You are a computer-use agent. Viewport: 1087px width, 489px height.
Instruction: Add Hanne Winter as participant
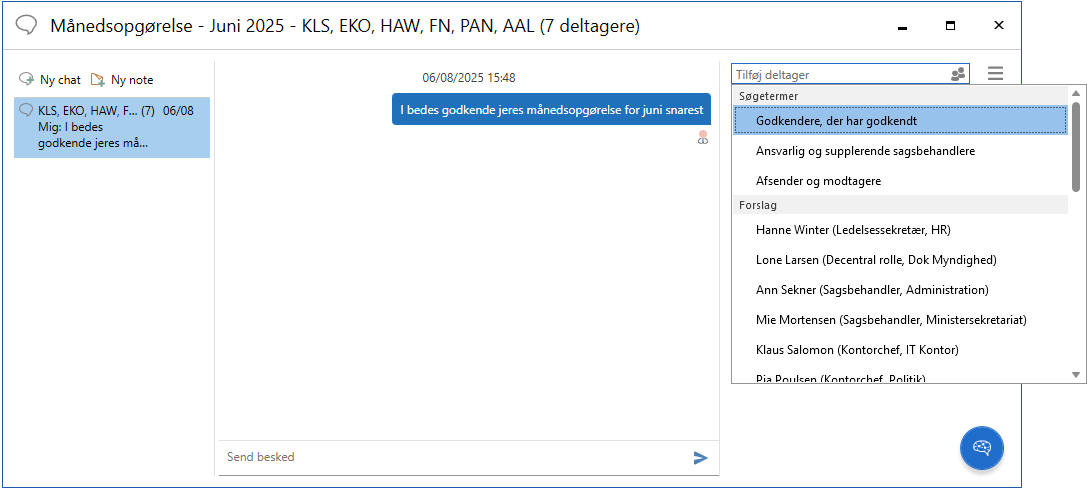(x=901, y=230)
